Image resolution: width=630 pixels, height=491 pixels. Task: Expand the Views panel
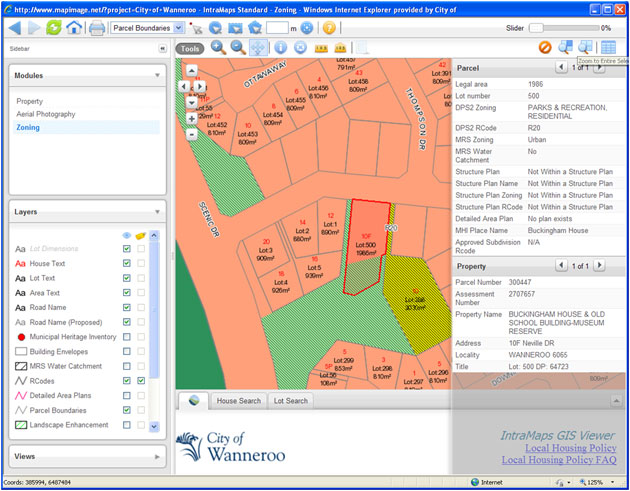157,456
